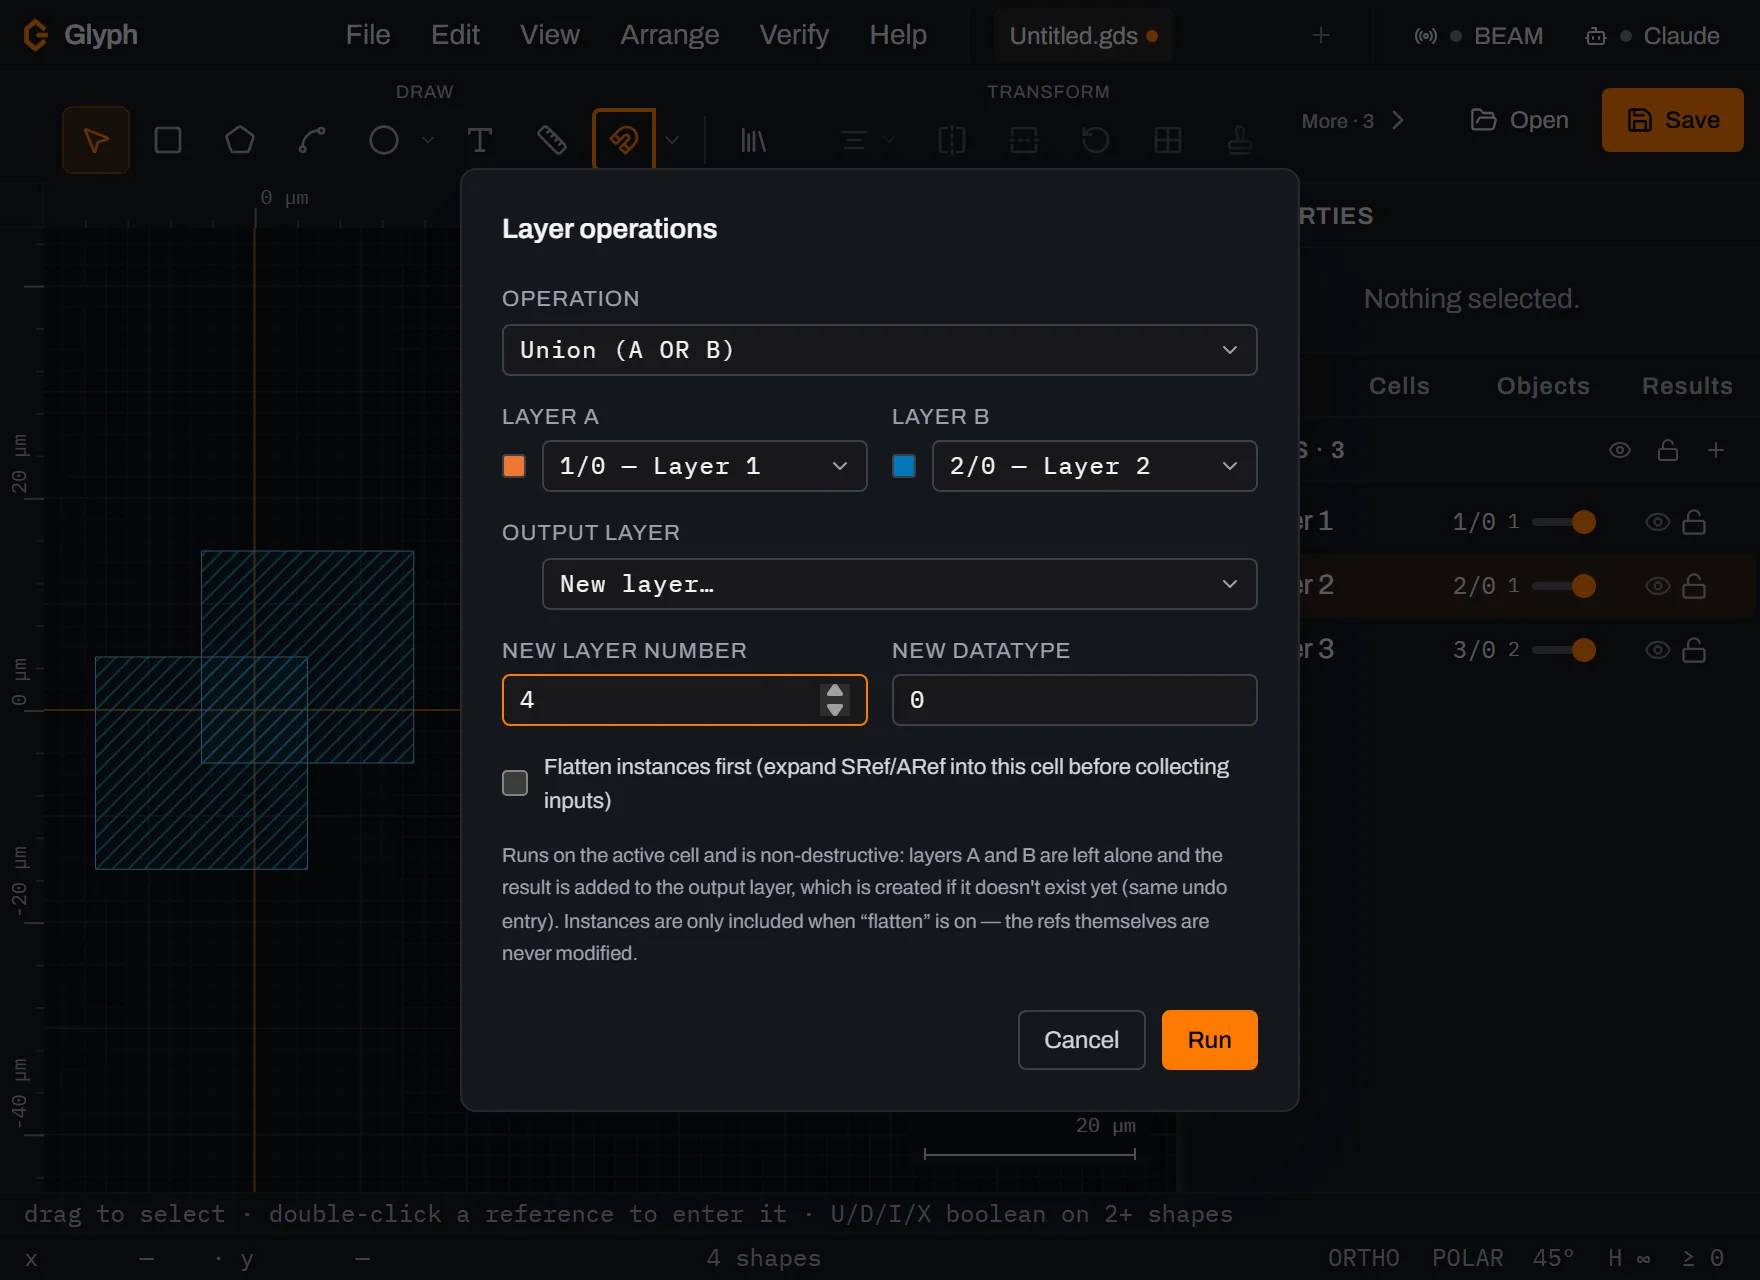Screen dimensions: 1760x1280
Task: Enable Flatten instances first checkbox
Action: [x=515, y=783]
